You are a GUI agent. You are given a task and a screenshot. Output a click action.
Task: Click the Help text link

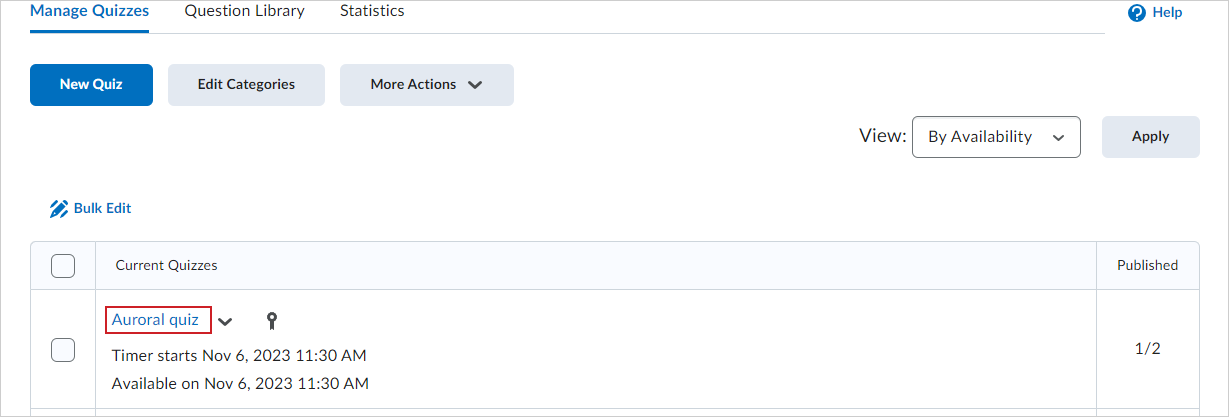[1167, 13]
